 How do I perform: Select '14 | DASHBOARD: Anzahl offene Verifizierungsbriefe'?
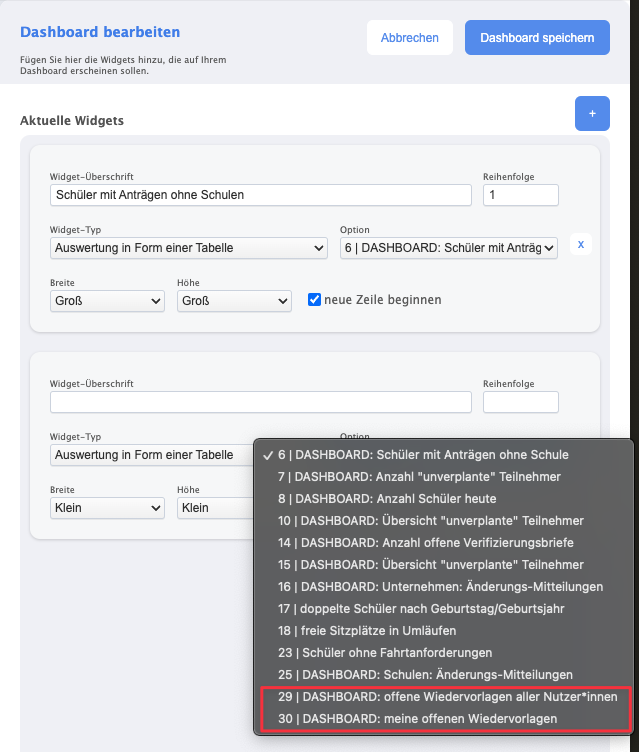coord(425,543)
